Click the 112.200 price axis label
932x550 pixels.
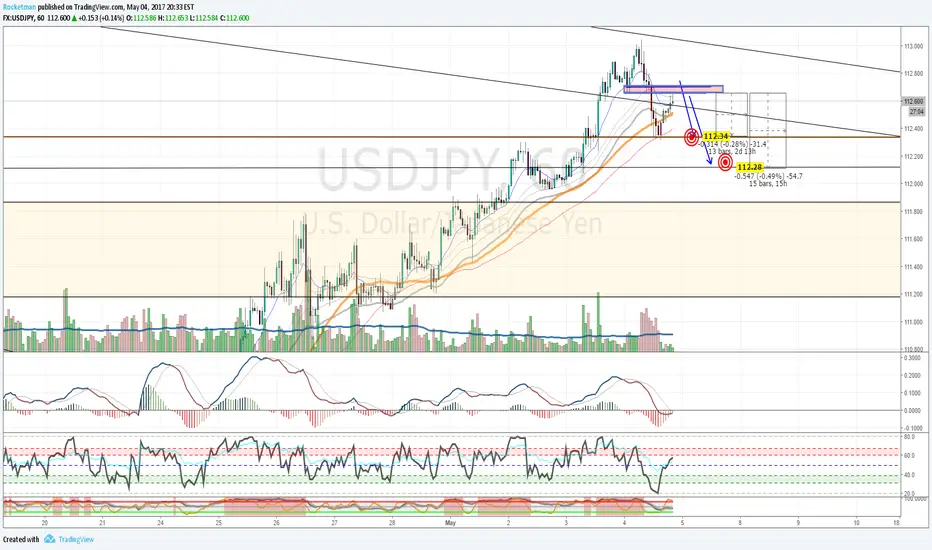(x=914, y=156)
